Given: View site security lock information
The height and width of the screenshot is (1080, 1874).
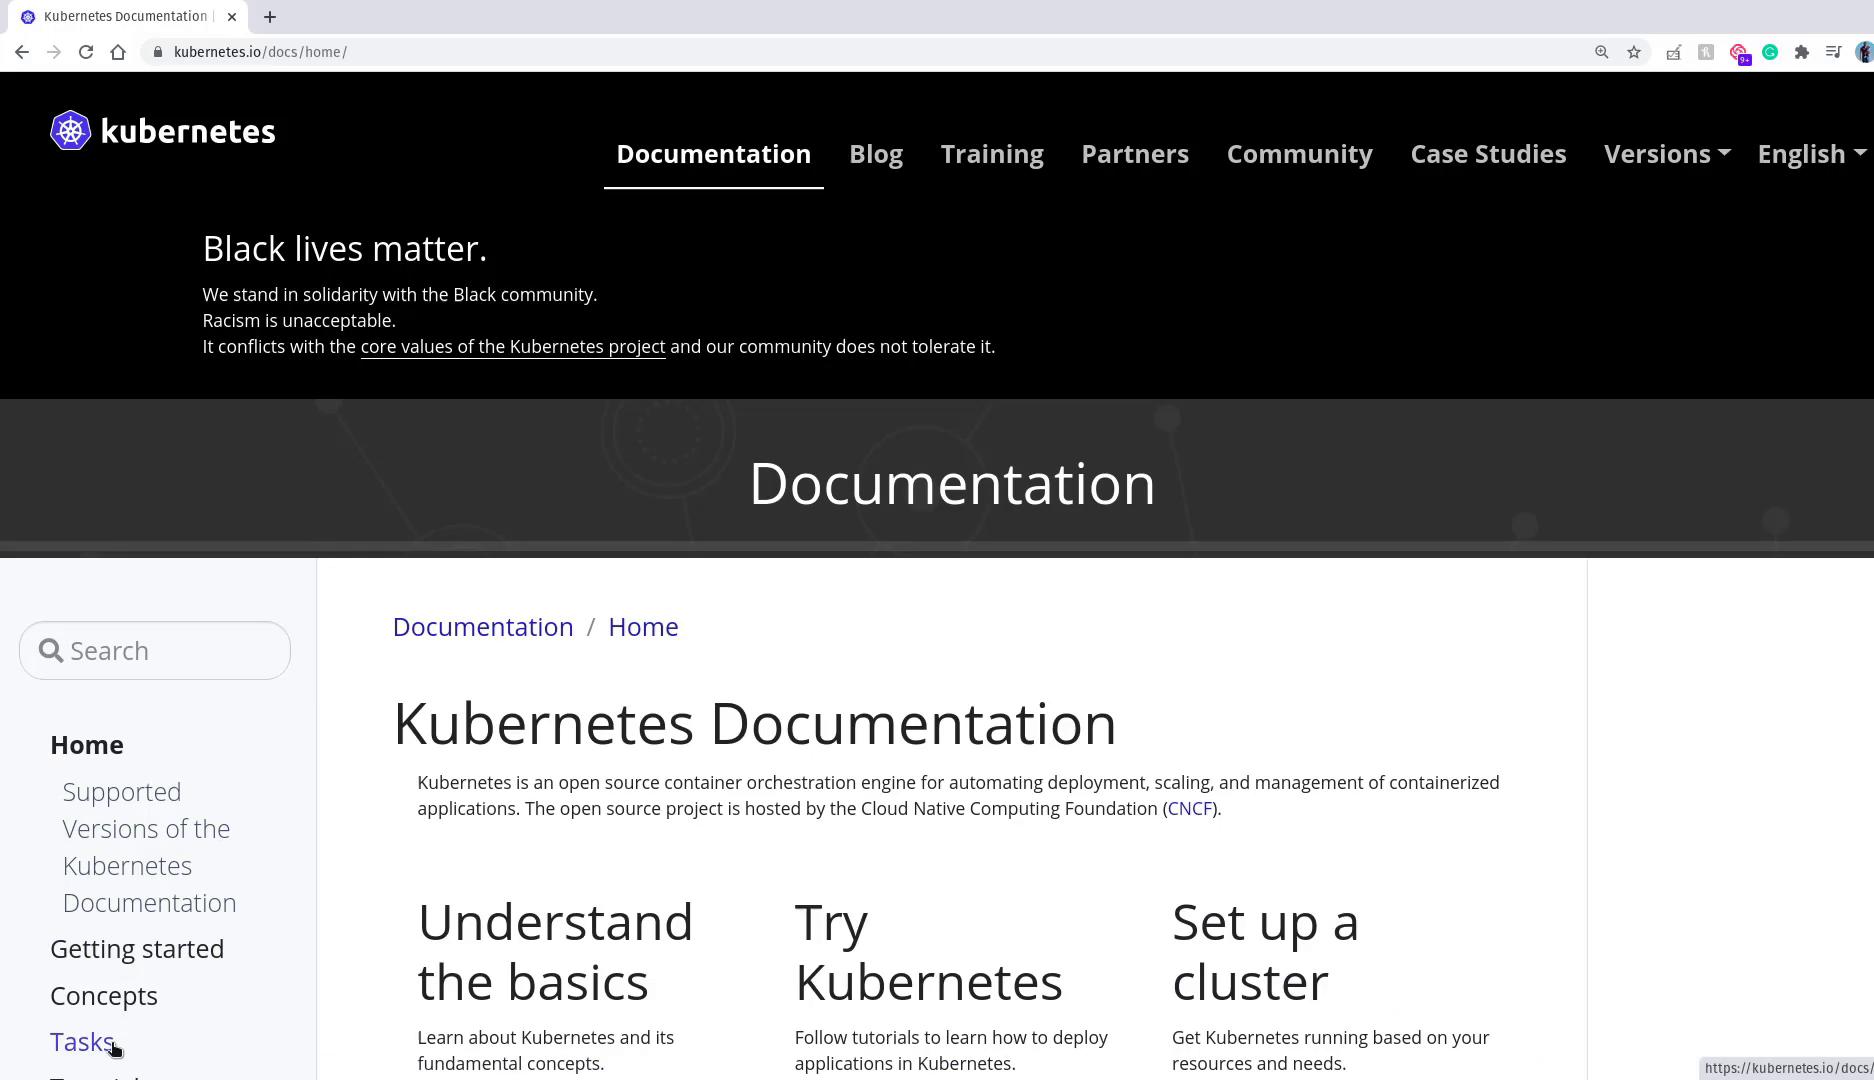Looking at the screenshot, I should (158, 52).
